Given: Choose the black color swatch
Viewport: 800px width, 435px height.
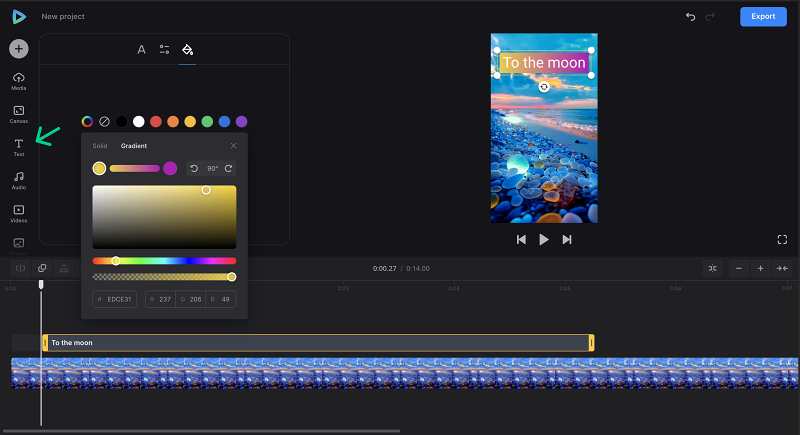Looking at the screenshot, I should click(121, 121).
